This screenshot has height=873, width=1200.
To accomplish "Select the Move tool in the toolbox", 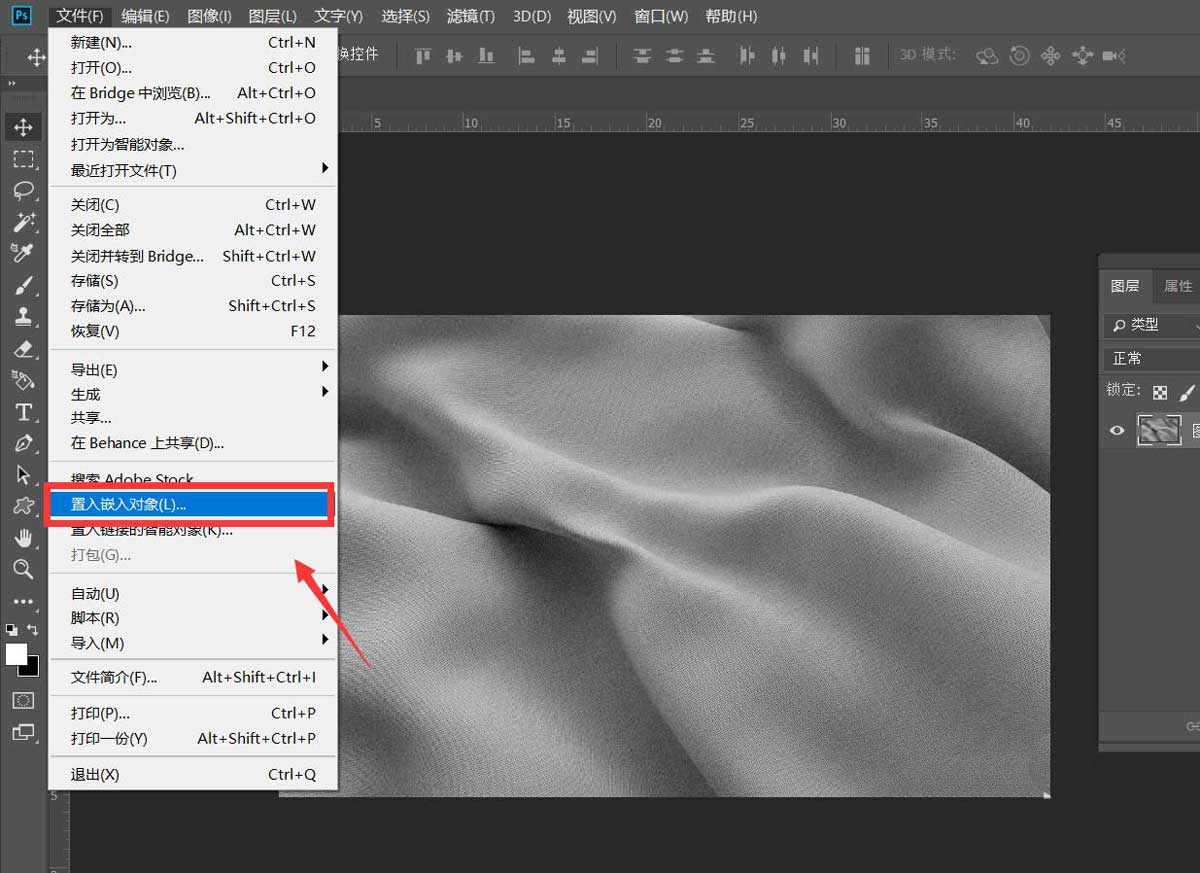I will point(23,127).
